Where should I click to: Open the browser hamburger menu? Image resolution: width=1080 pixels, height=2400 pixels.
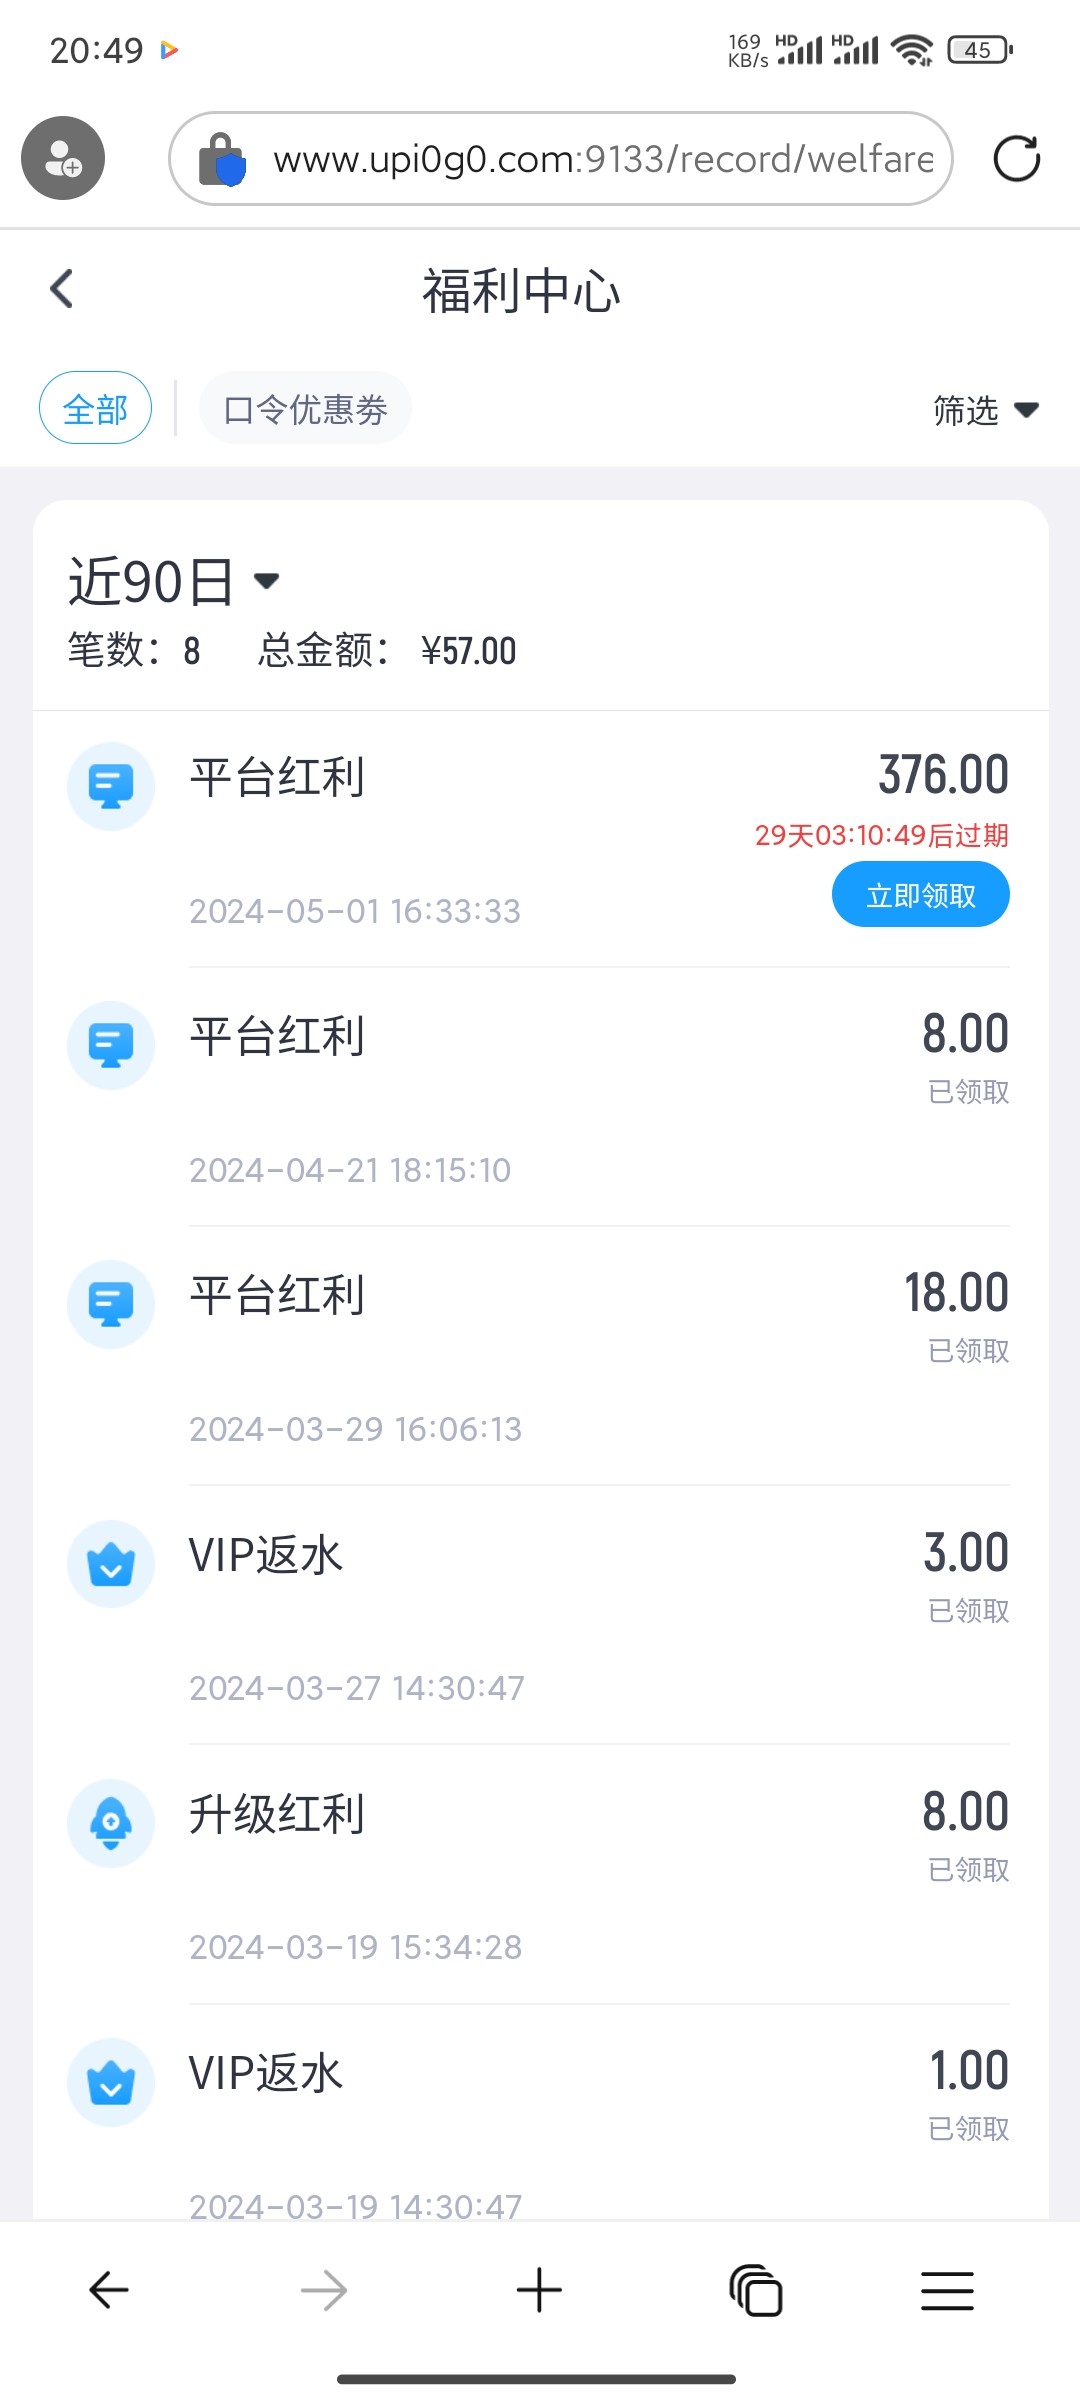(x=946, y=2290)
